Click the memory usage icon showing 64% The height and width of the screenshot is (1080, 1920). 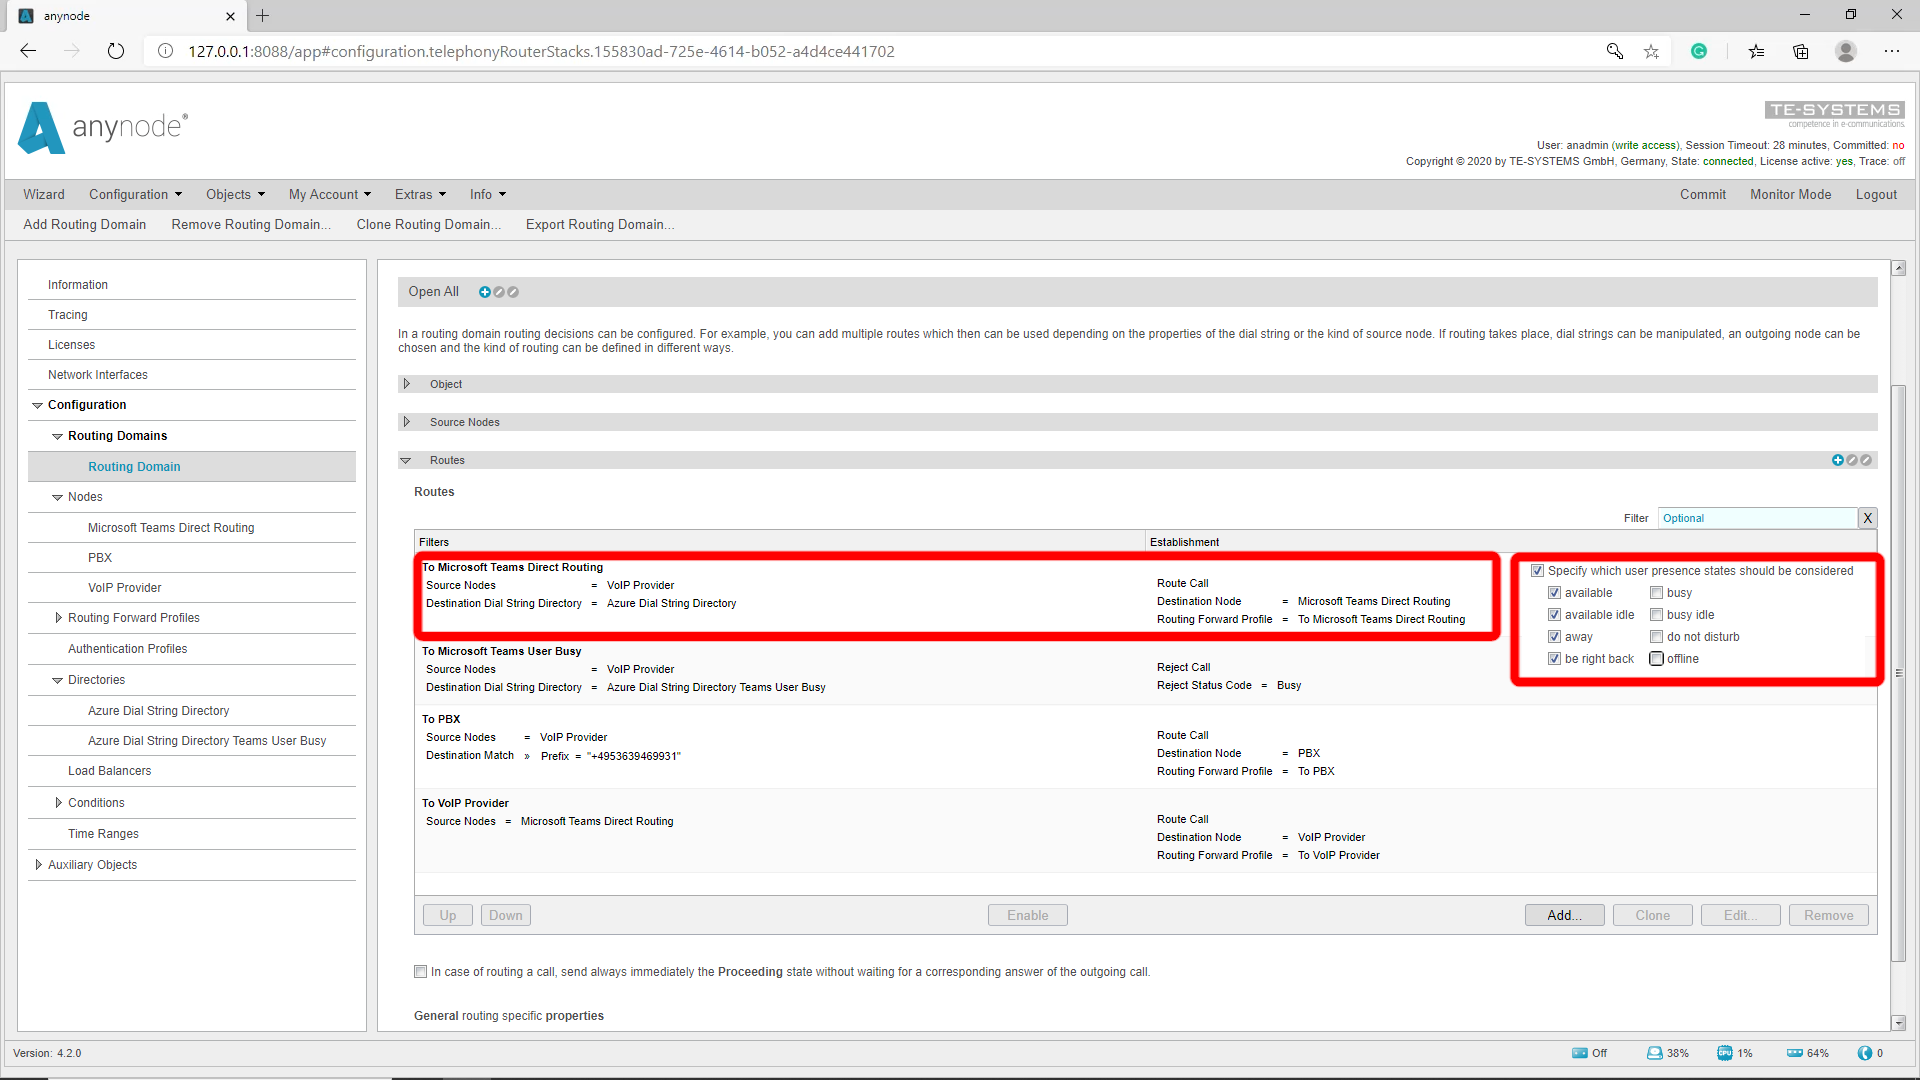pyautogui.click(x=1795, y=1053)
